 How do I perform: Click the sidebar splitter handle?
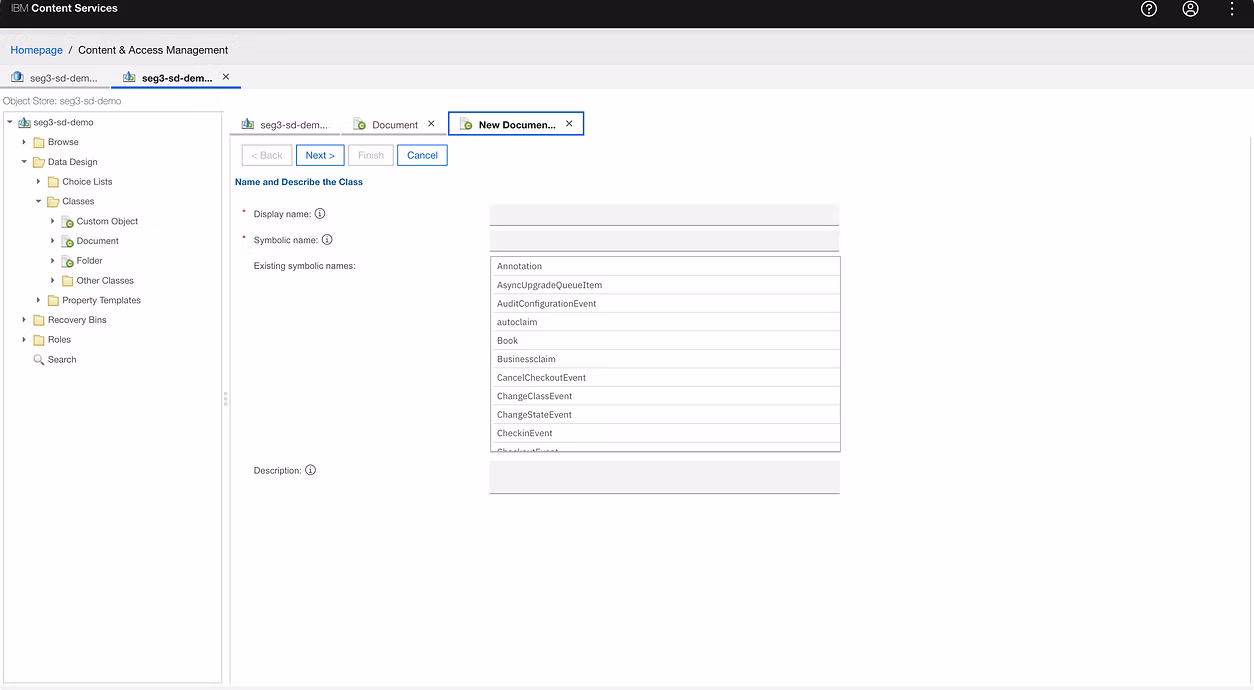pyautogui.click(x=226, y=398)
